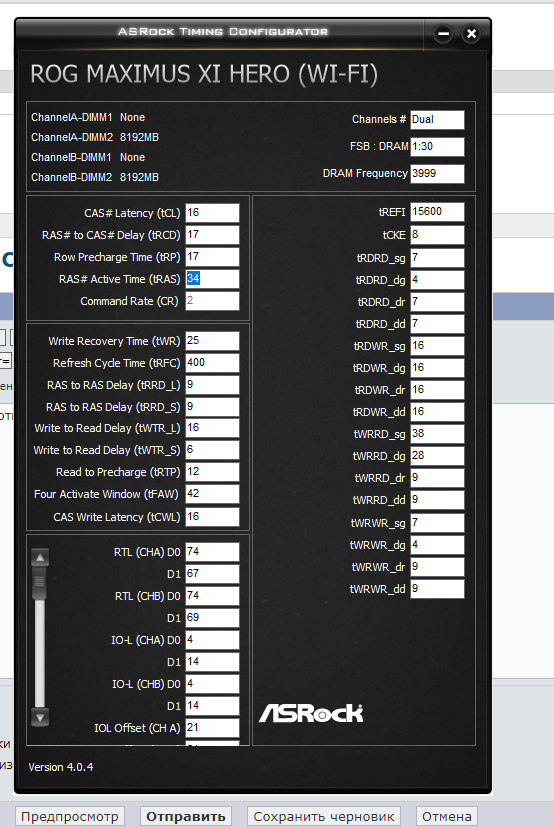Click the RAS# Active Time (tRAS) field
Viewport: 554px width, 828px height.
coord(212,279)
